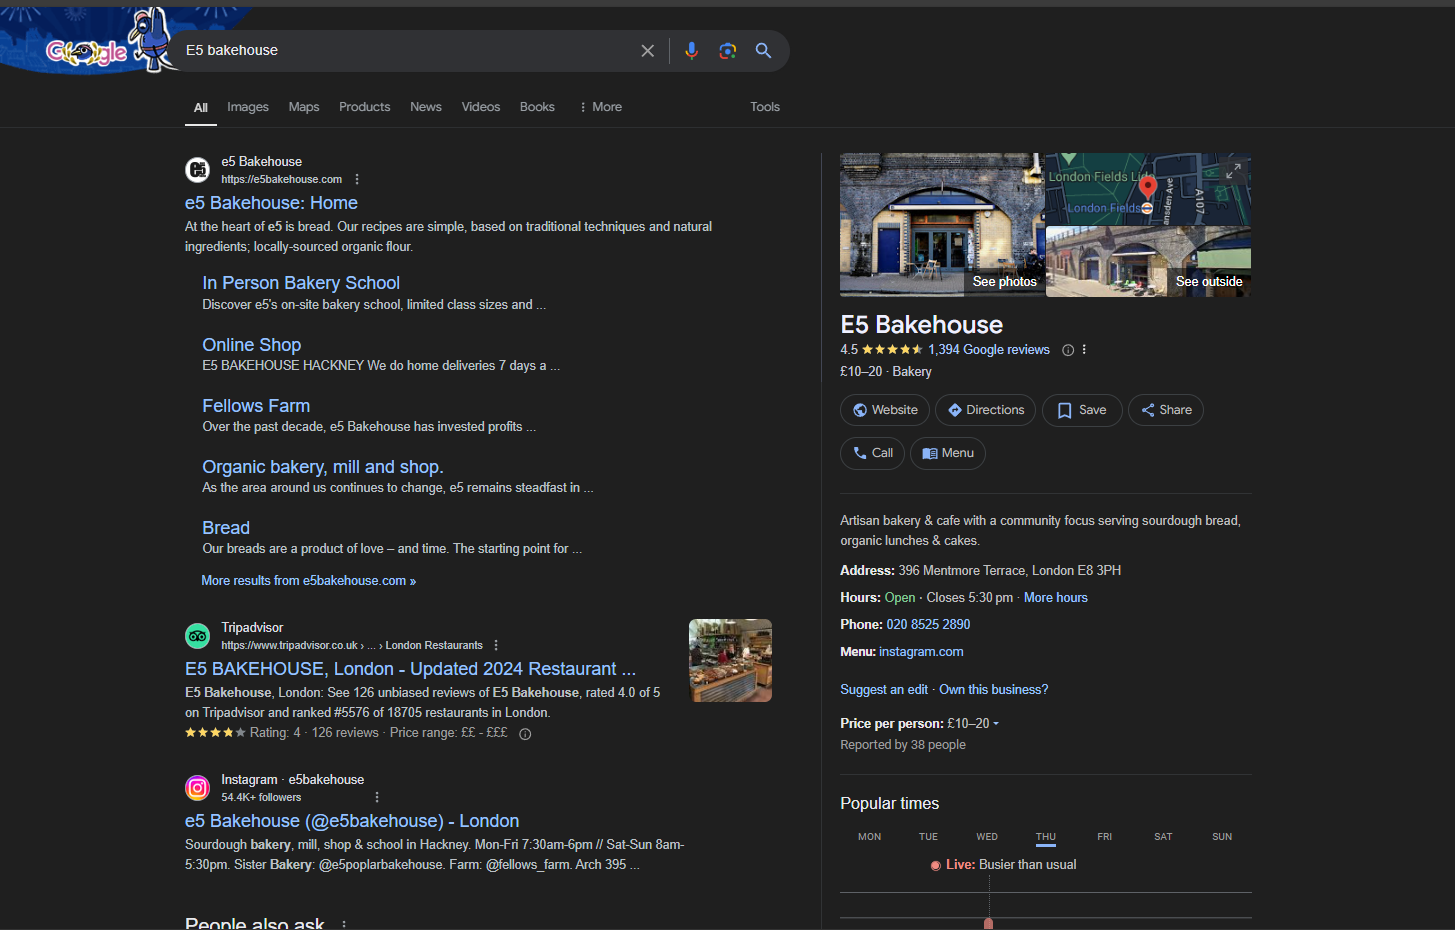The image size is (1455, 930).
Task: Submit search with the magnifying glass icon
Action: coord(763,51)
